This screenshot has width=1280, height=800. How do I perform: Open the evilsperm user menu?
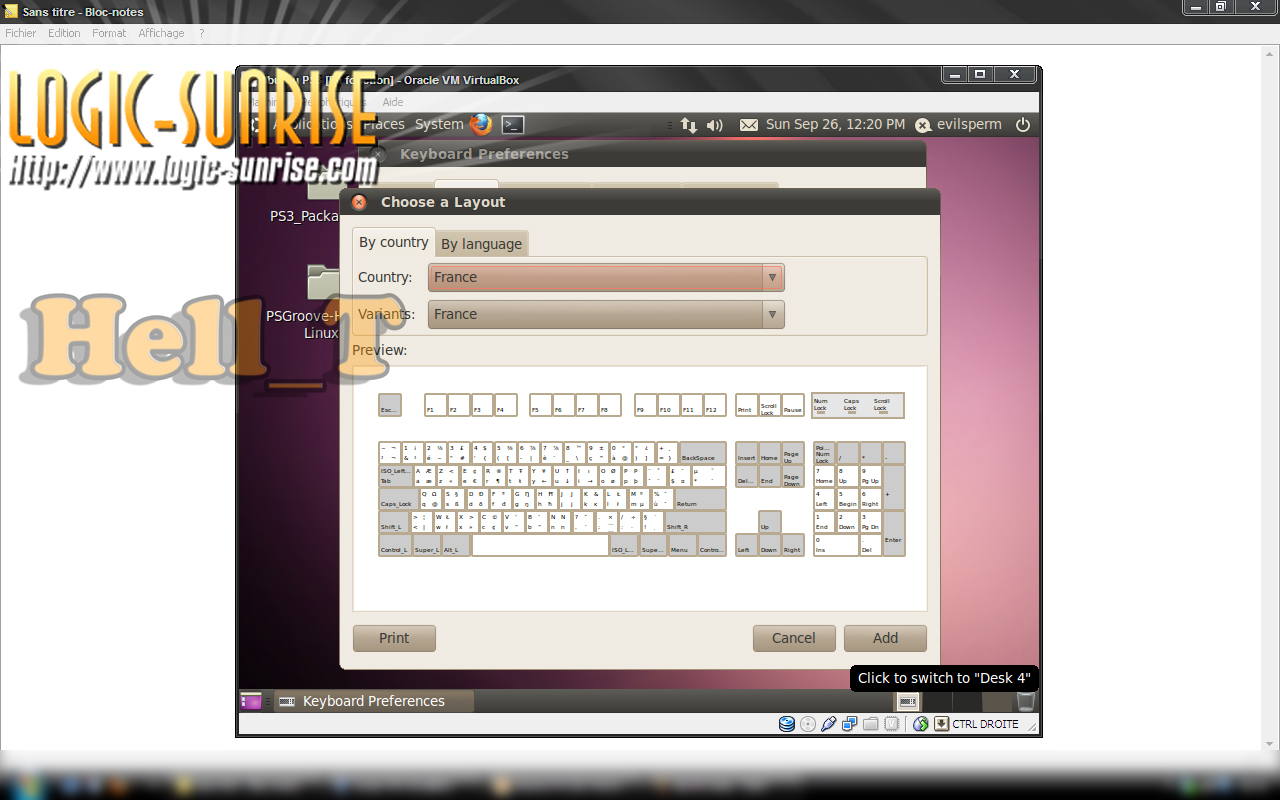pyautogui.click(x=960, y=125)
